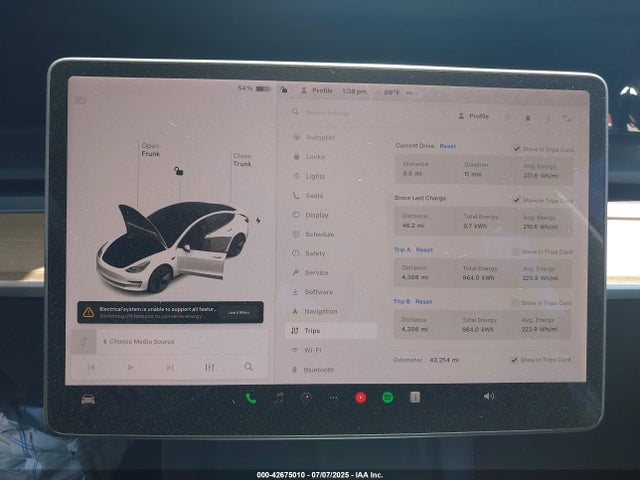Adjust volume via speaker icon
Image resolution: width=640 pixels, height=480 pixels.
(489, 396)
